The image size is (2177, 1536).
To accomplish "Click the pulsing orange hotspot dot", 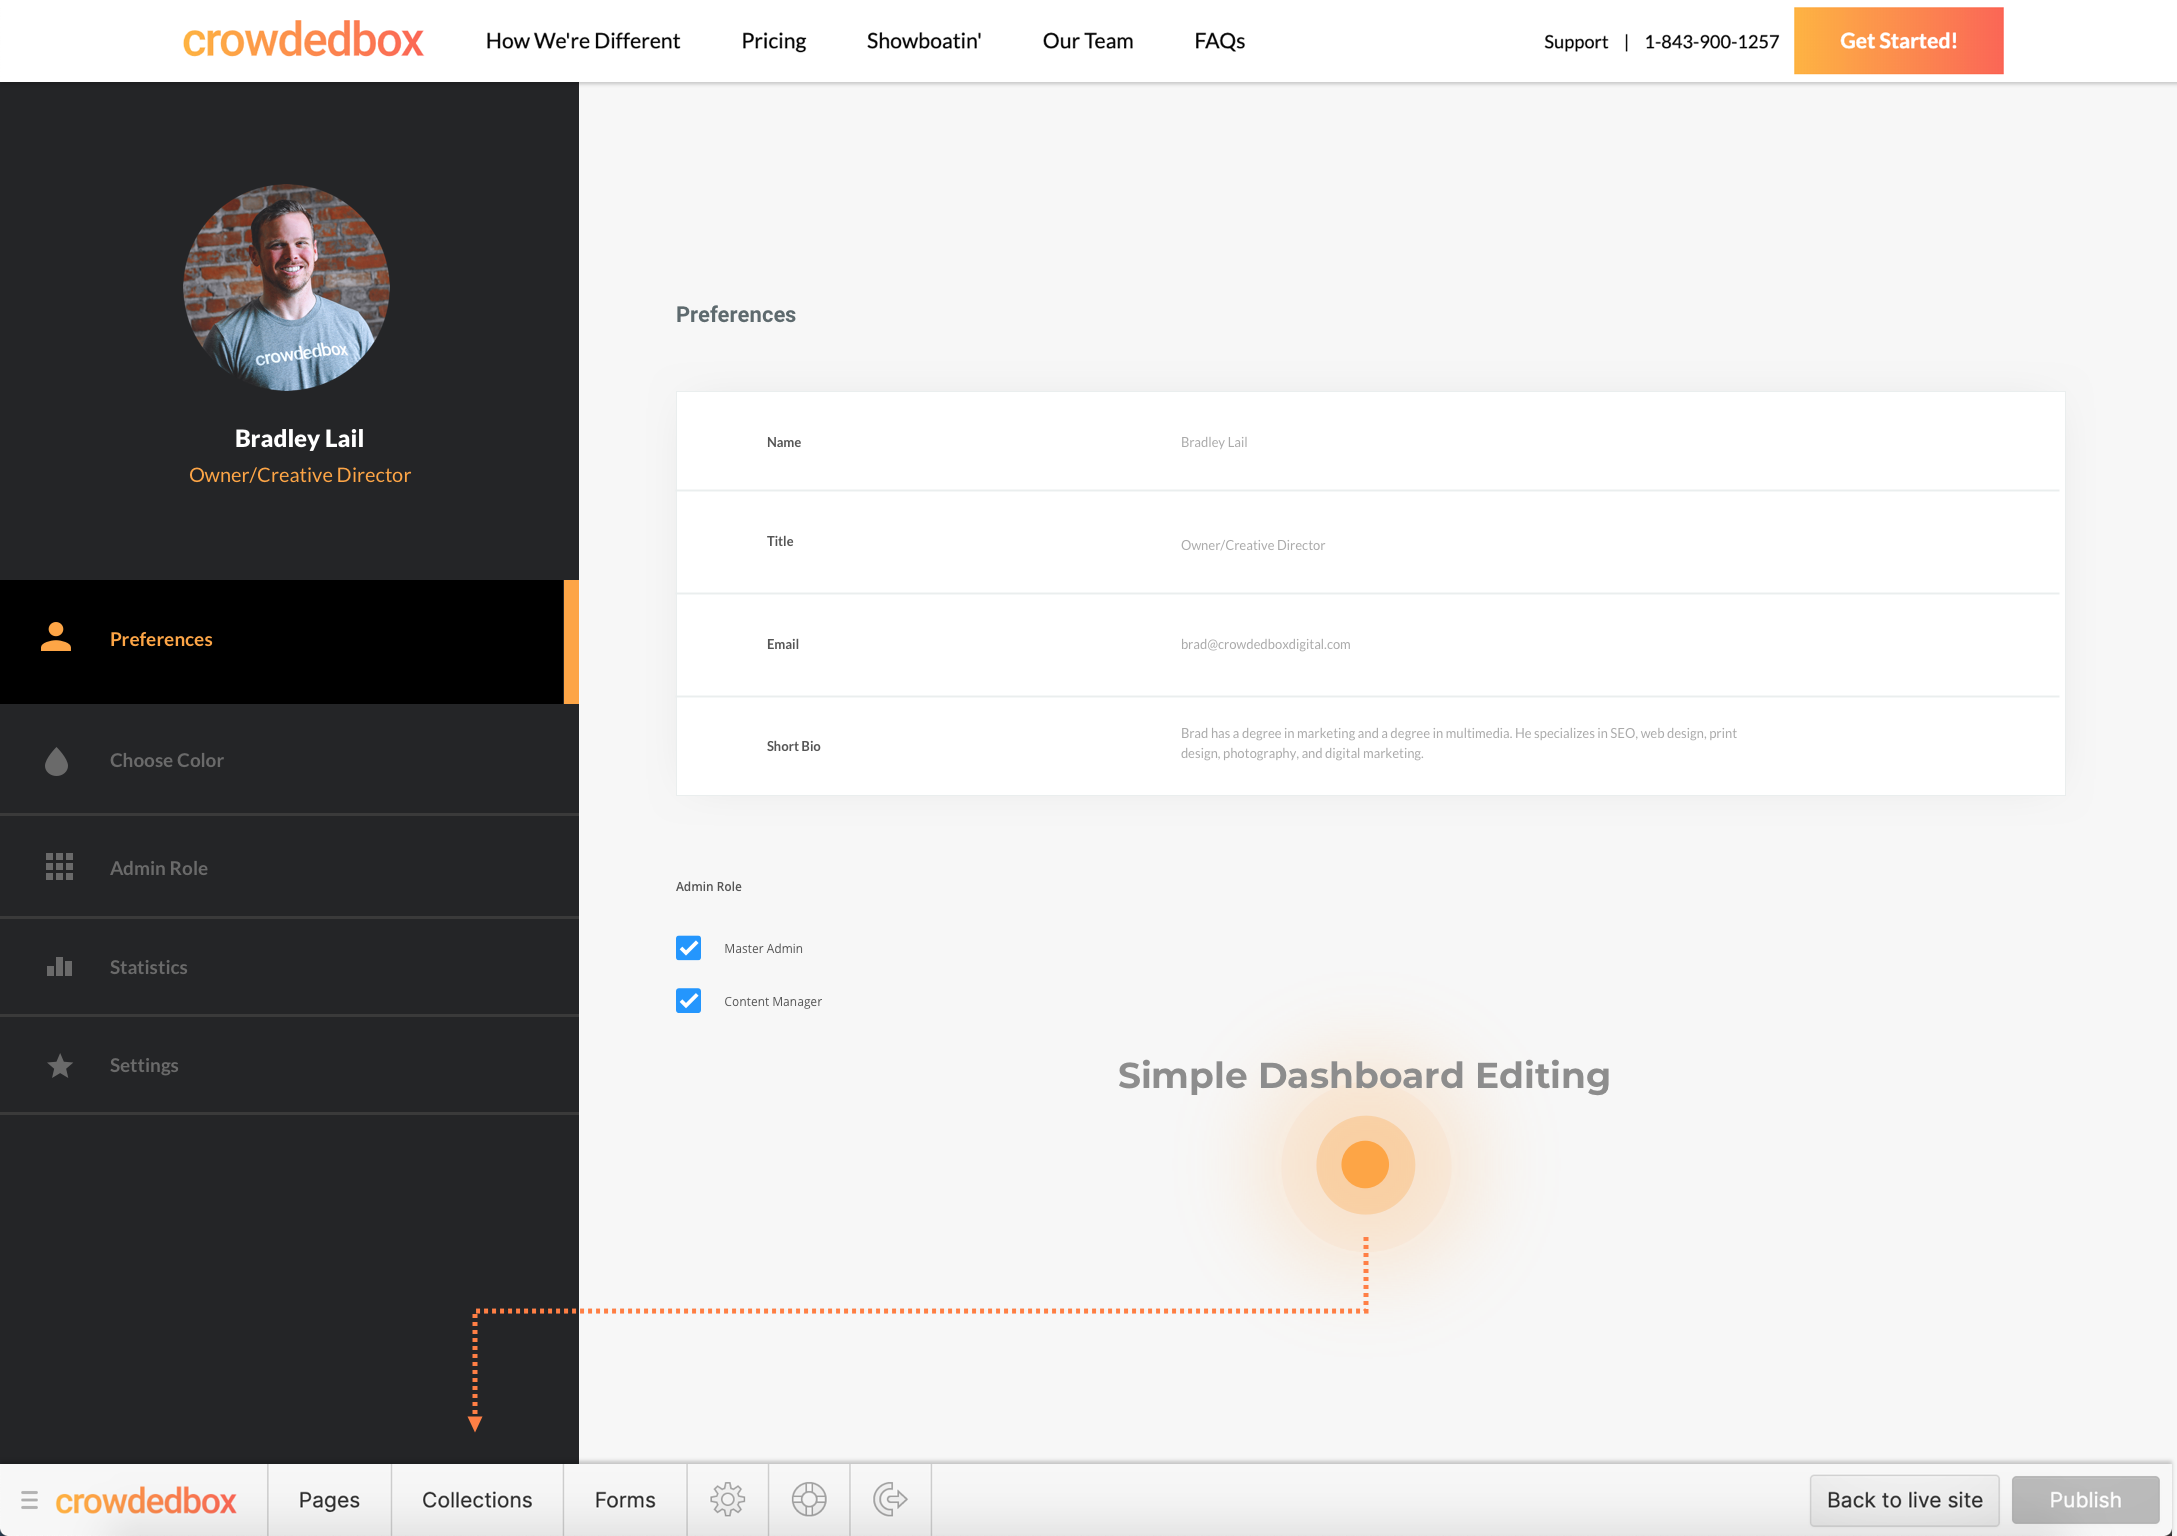I will (x=1365, y=1165).
